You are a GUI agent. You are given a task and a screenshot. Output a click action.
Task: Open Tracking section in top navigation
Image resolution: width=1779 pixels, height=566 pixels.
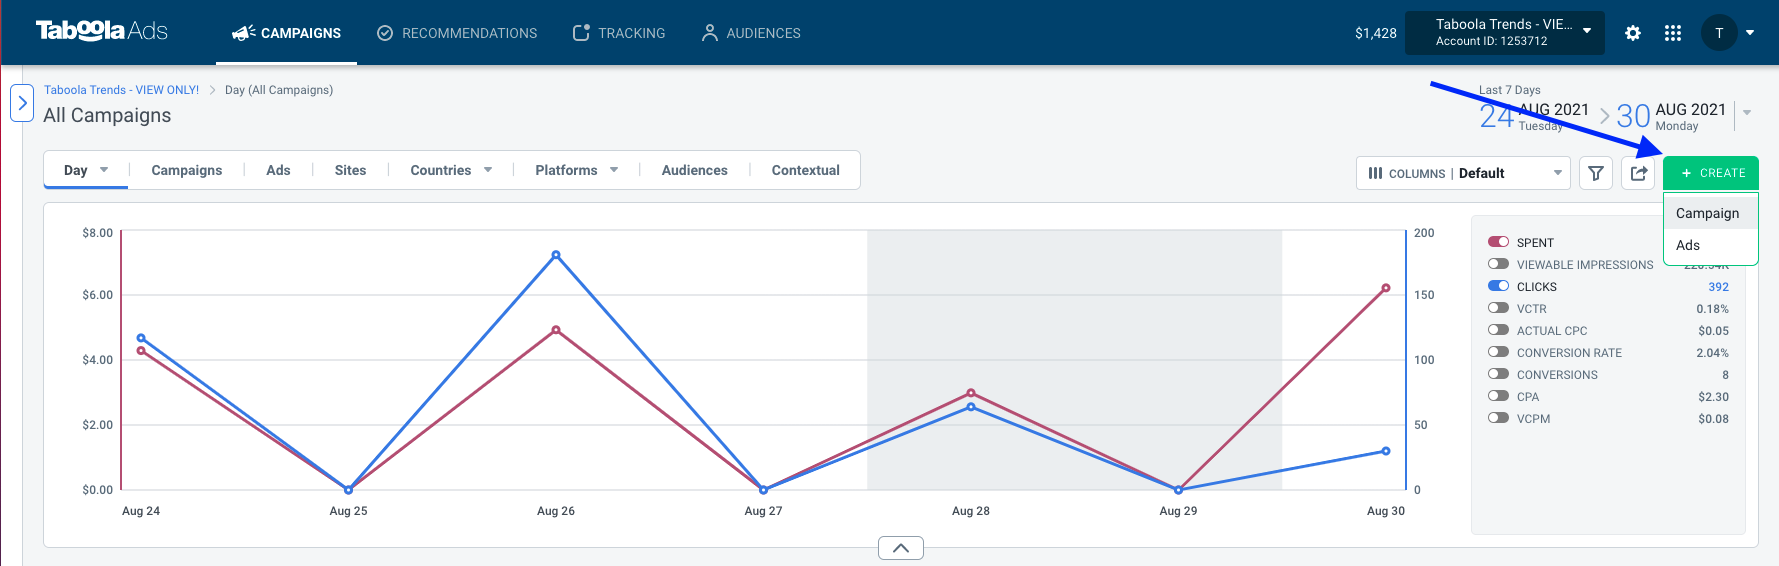coord(619,33)
